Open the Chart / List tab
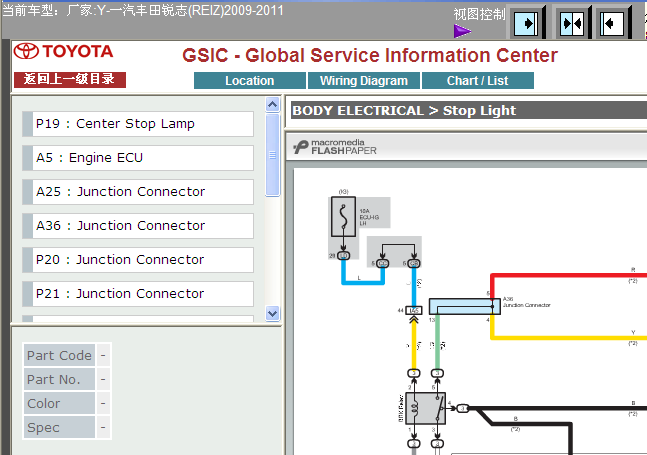Screen dimensions: 647x455 pos(477,80)
